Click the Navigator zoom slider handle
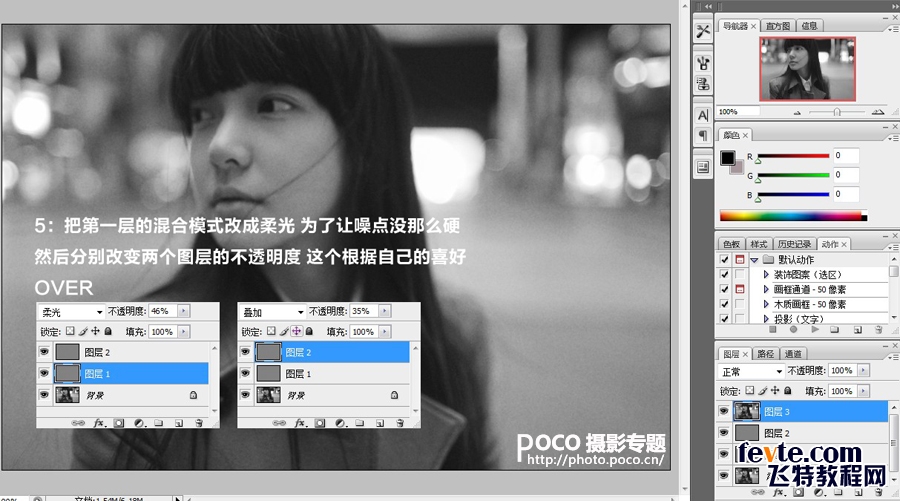Screen dimensions: 900x501 [x=837, y=112]
